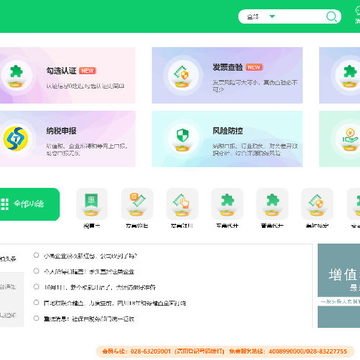The height and width of the screenshot is (360, 360).
Task: Open the puzzle shortcut beside the pointing-hand ticket
Action: click(x=227, y=204)
